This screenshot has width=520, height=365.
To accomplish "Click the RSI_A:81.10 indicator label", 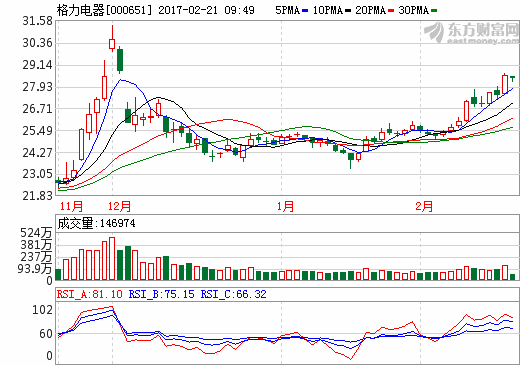I will [x=90, y=294].
